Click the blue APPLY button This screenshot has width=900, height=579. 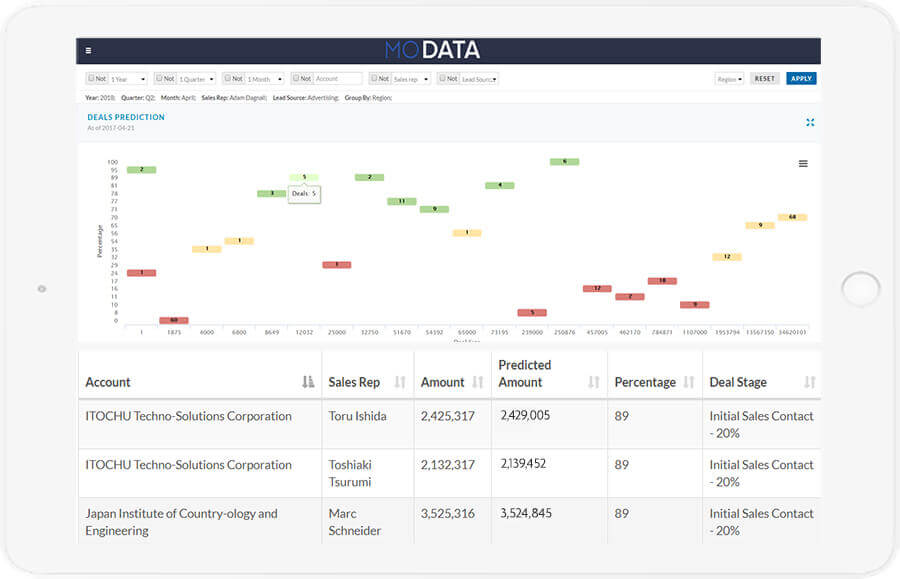(x=801, y=78)
